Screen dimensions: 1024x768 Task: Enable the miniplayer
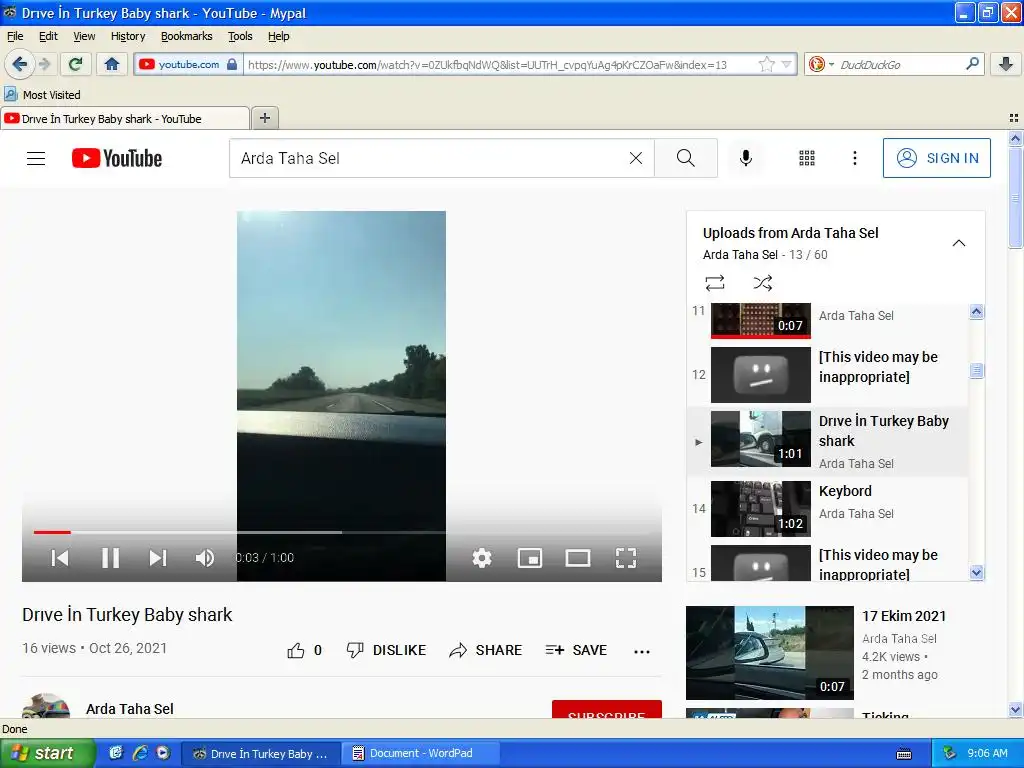click(x=530, y=558)
